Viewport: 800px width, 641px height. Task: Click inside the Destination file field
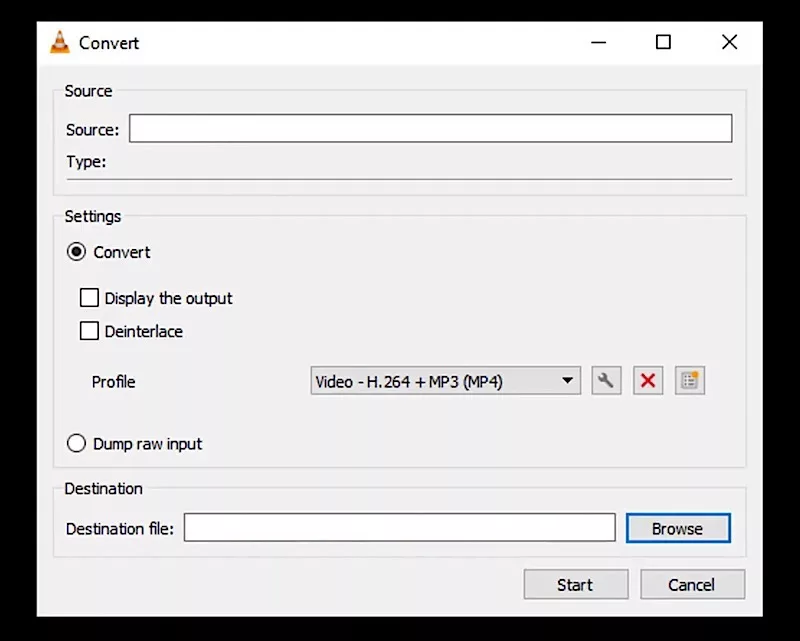pyautogui.click(x=399, y=528)
